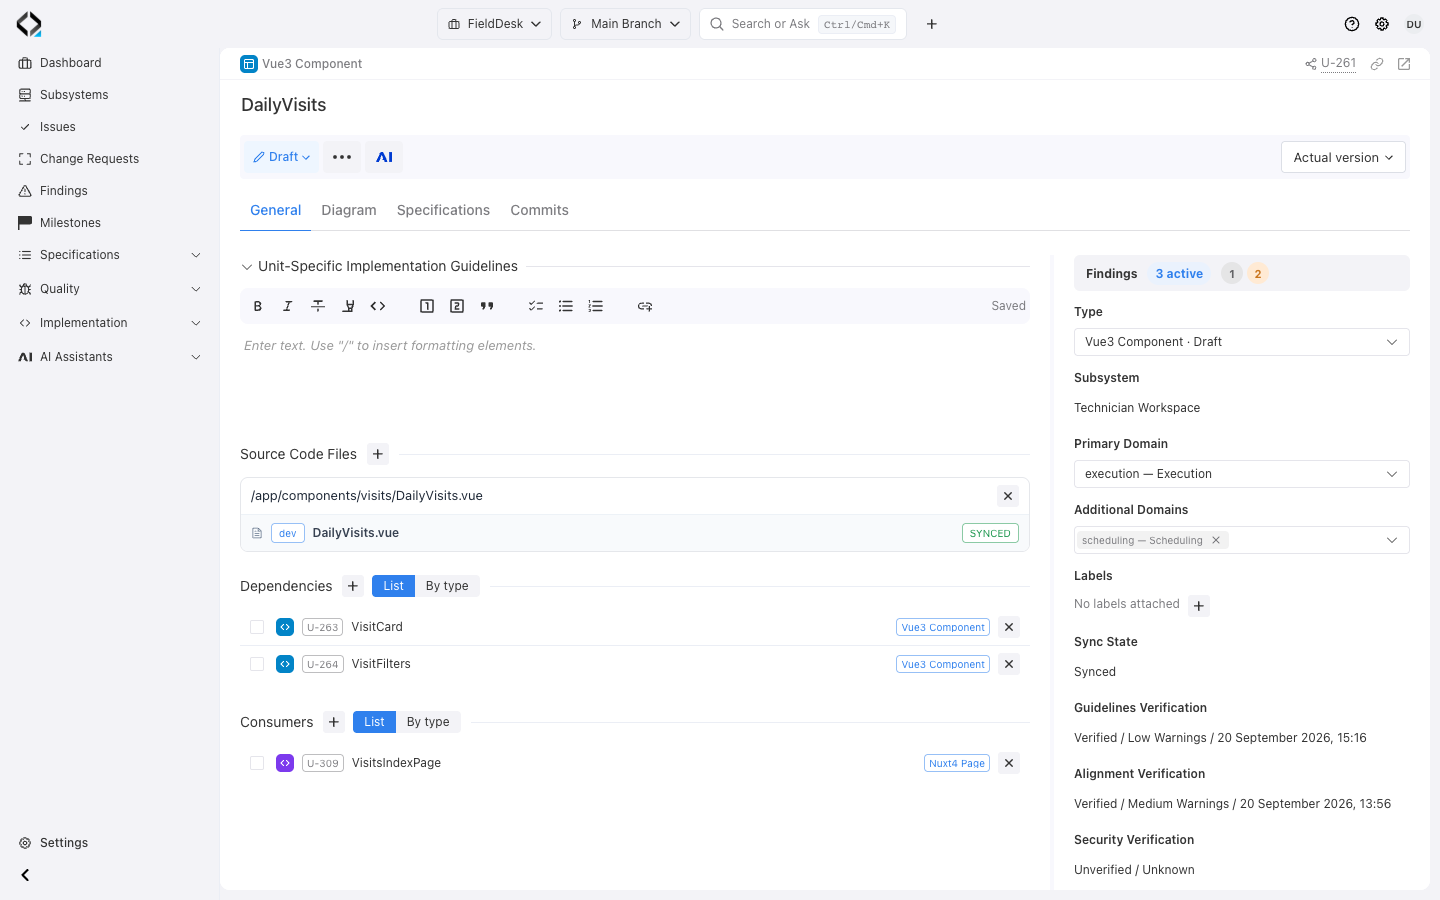Viewport: 1440px width, 900px height.
Task: Open the 3 active findings link
Action: coord(1179,274)
